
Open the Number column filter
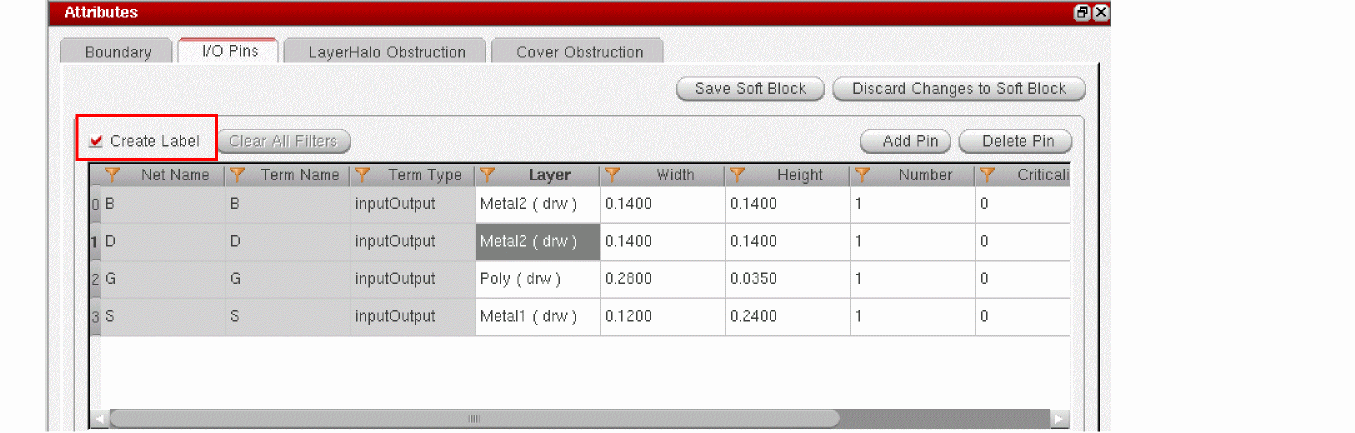coord(862,175)
